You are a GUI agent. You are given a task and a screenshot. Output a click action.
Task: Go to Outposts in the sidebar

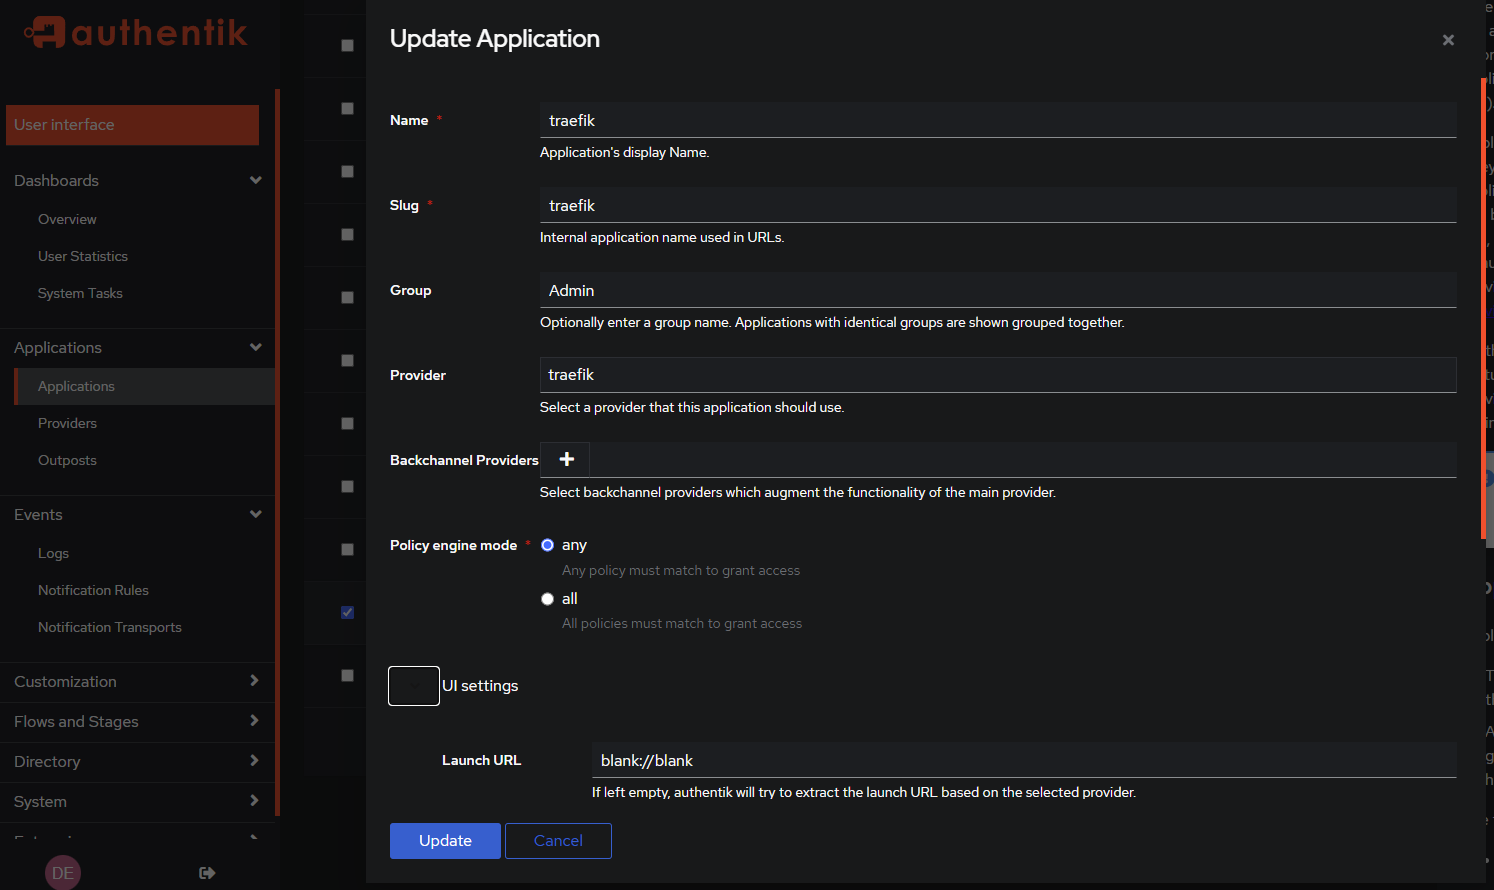tap(67, 460)
